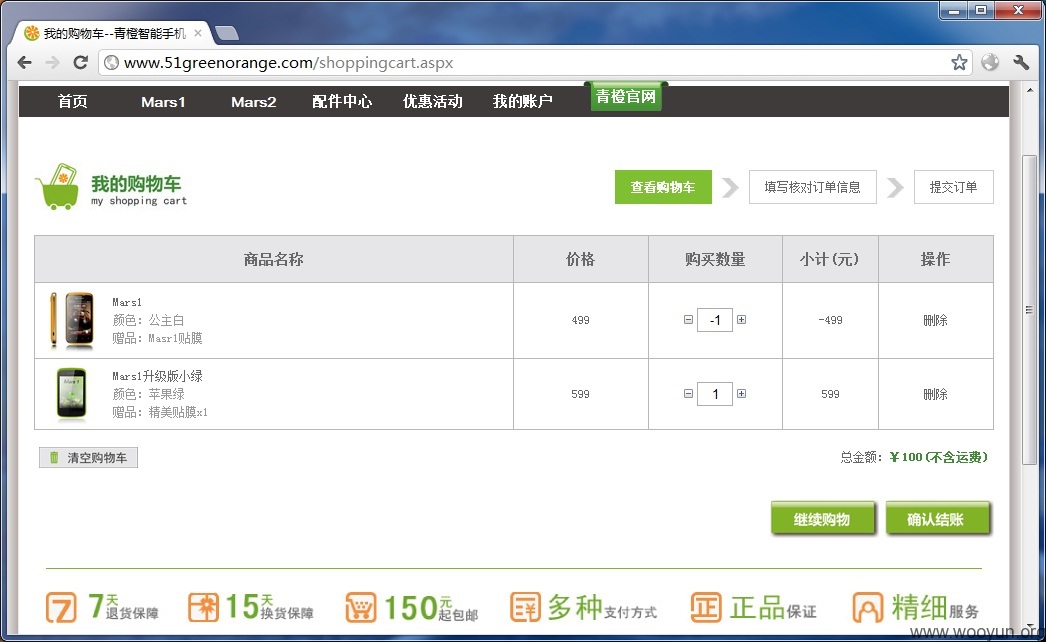Screen dimensions: 1046x642
Task: Increase quantity of Mars1升级版小绿
Action: coord(741,394)
